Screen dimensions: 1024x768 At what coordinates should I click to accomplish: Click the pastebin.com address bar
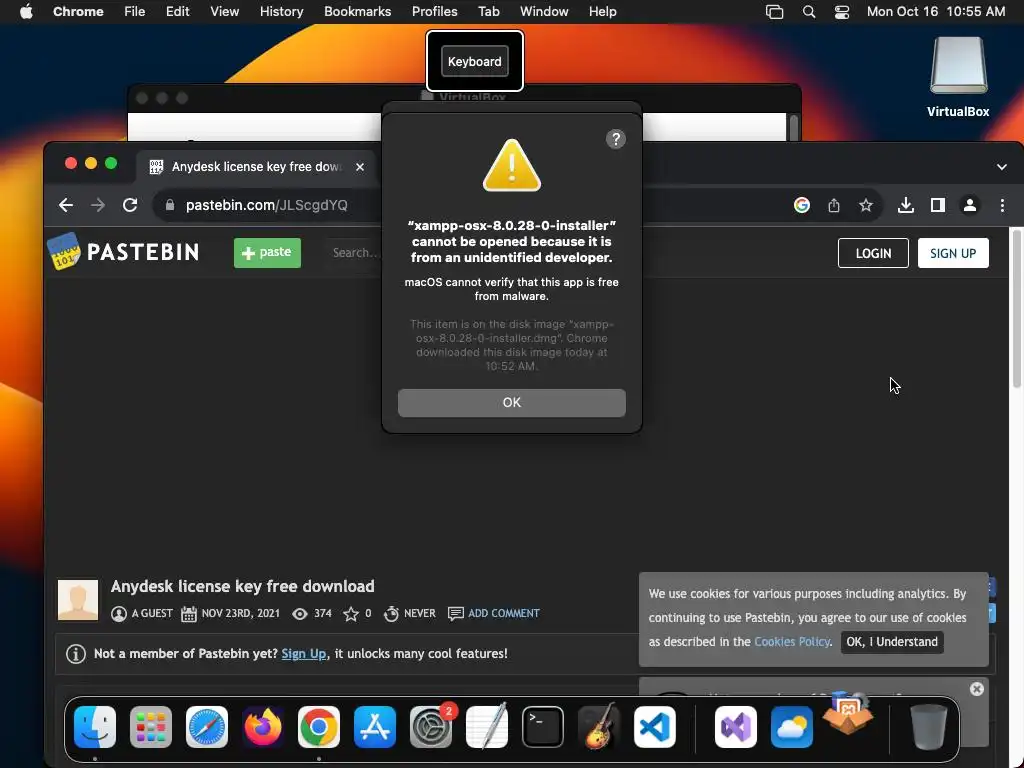pyautogui.click(x=266, y=205)
